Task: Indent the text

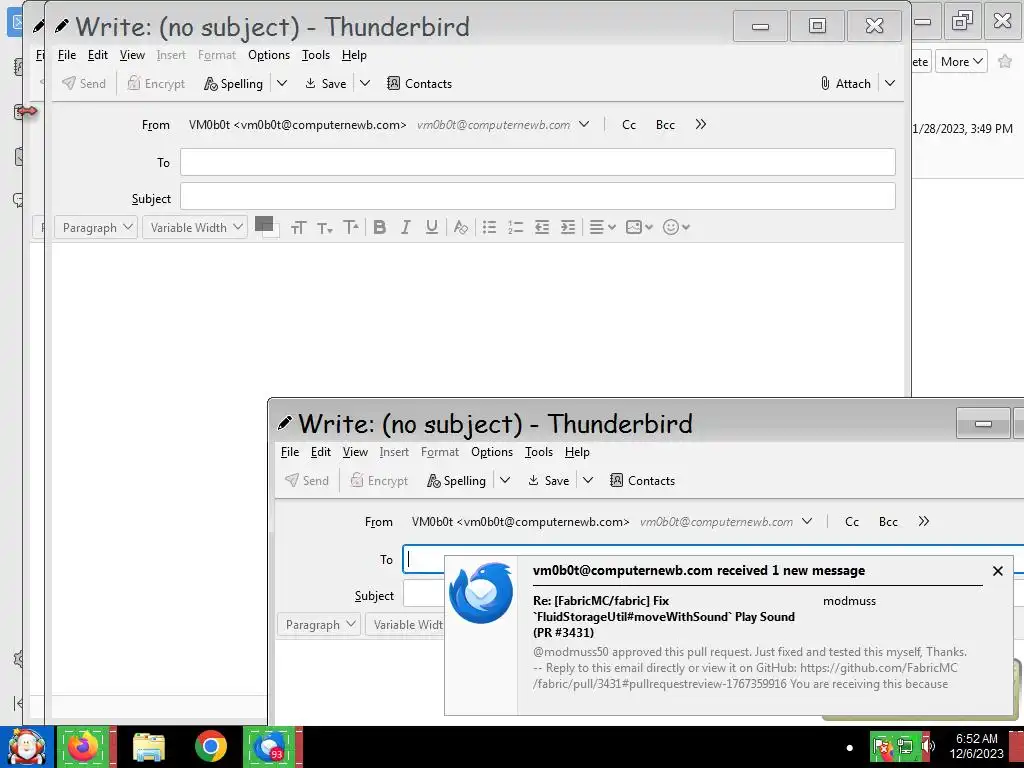Action: [x=568, y=227]
